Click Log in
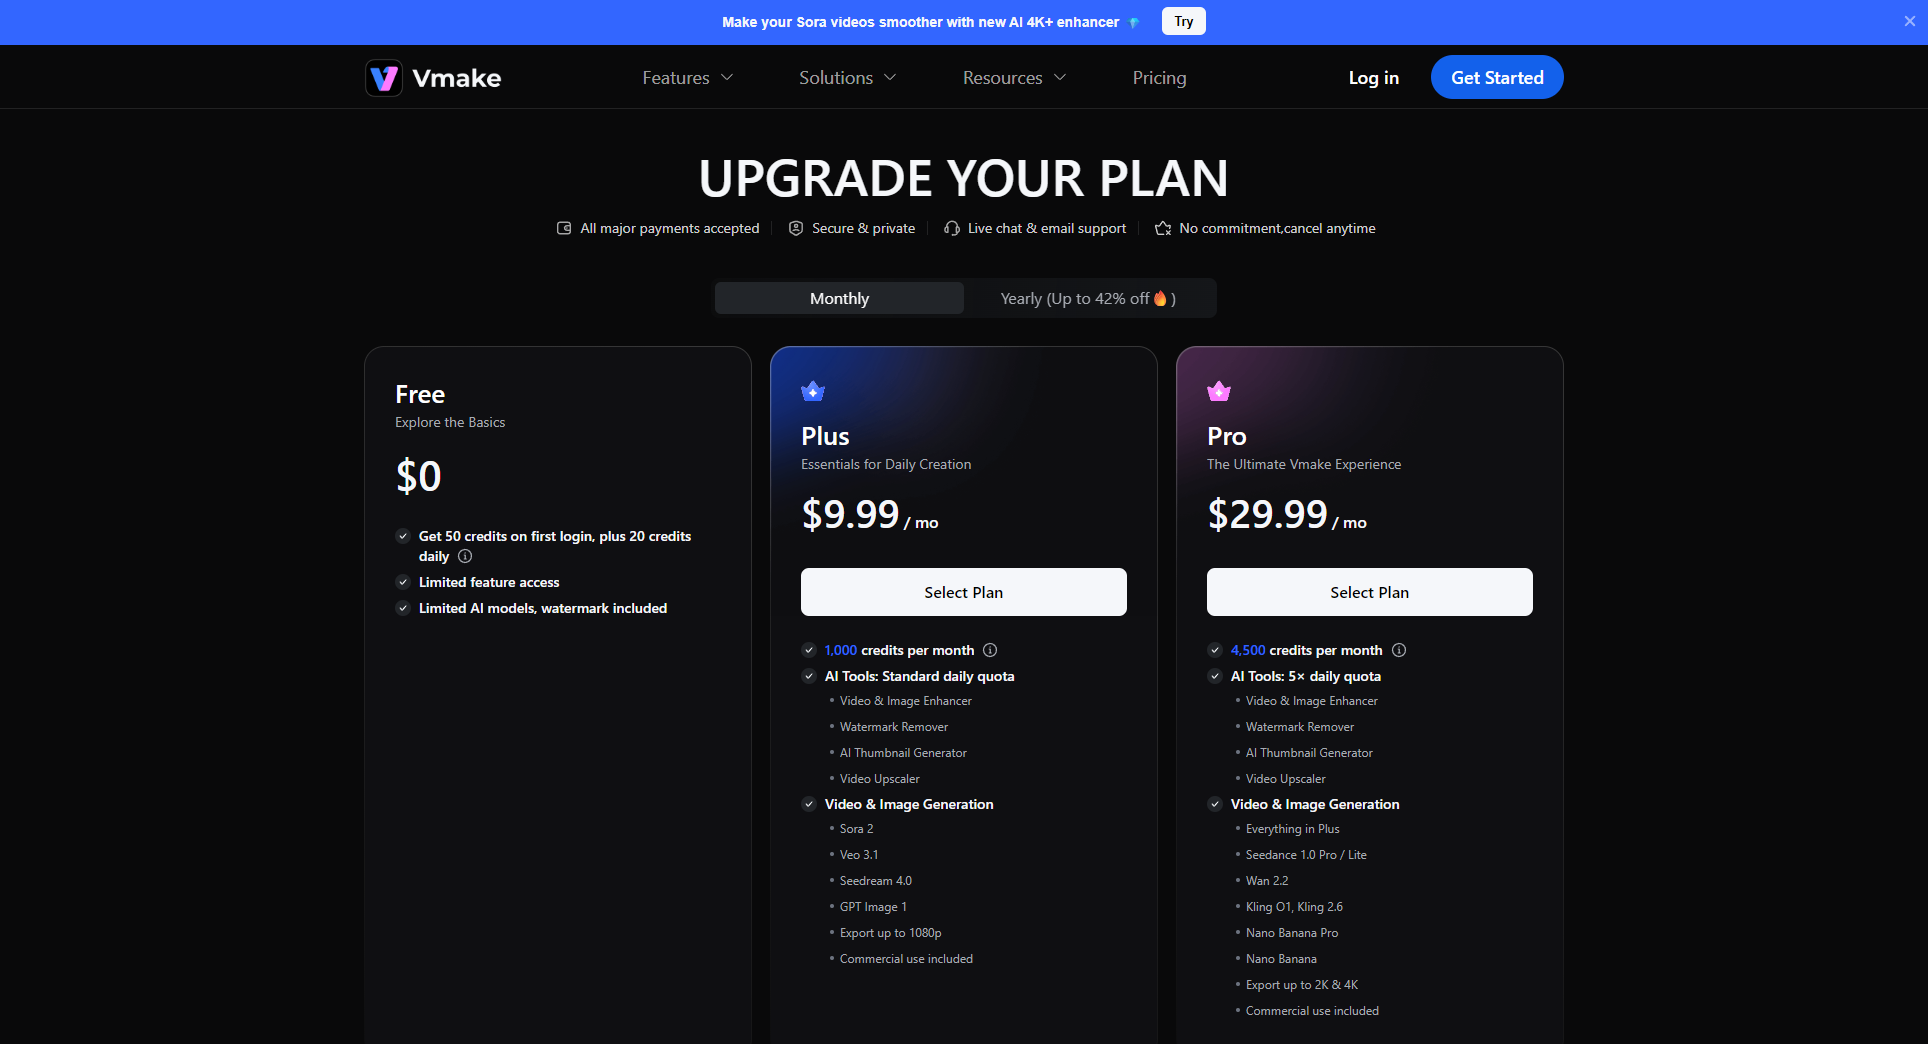The image size is (1928, 1044). (x=1373, y=78)
